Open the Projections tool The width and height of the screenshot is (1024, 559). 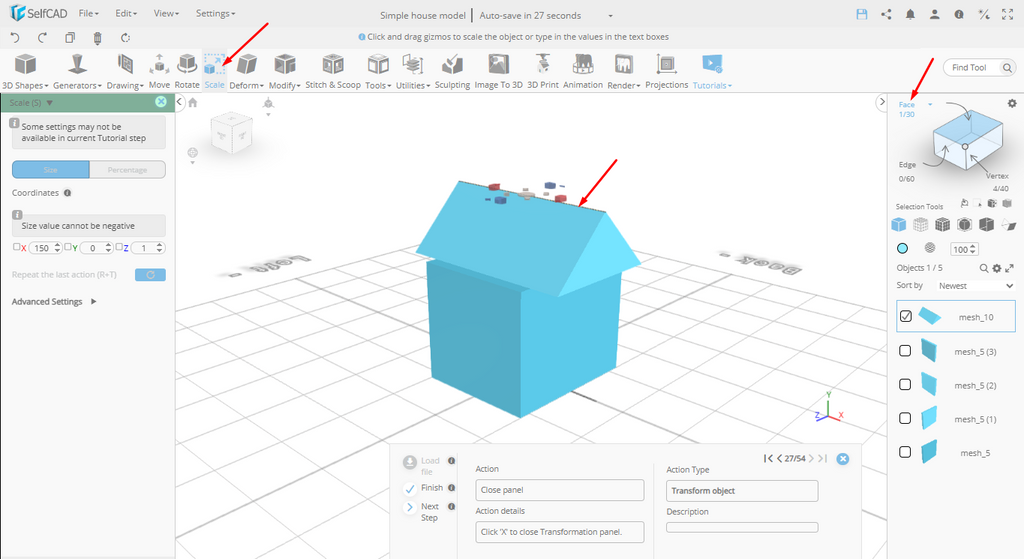pos(666,70)
